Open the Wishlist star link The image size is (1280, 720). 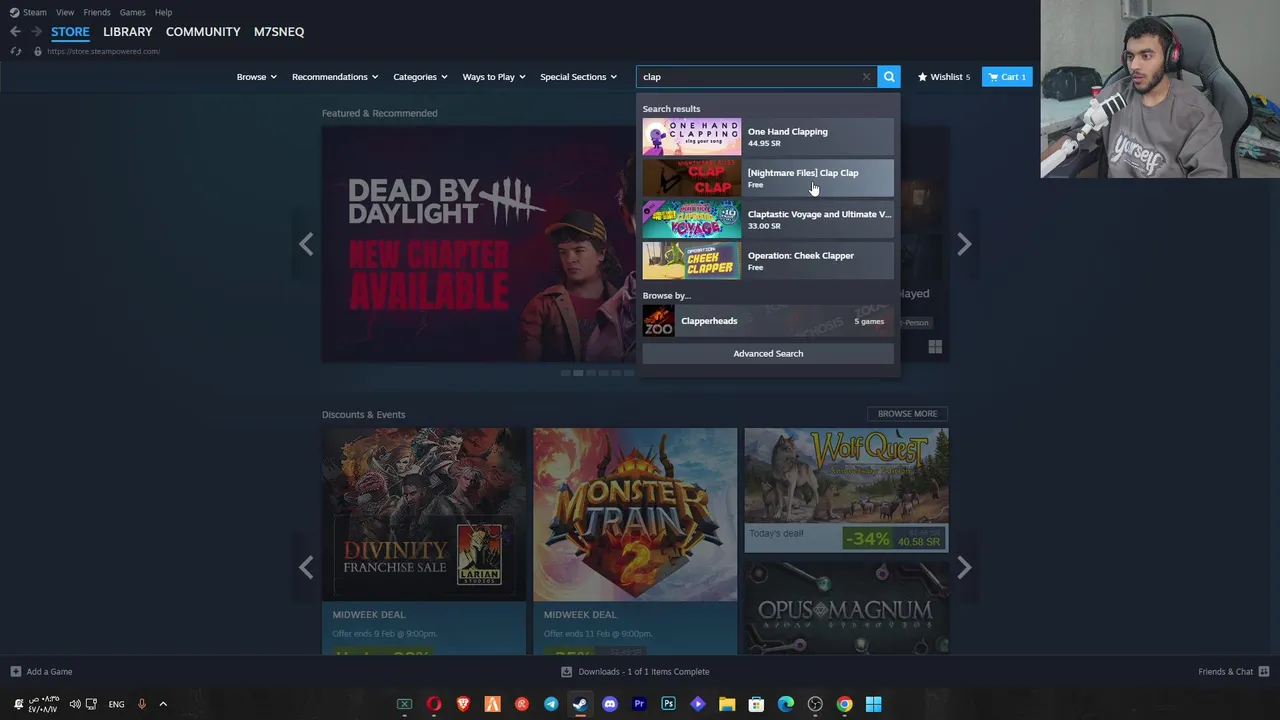coord(944,77)
